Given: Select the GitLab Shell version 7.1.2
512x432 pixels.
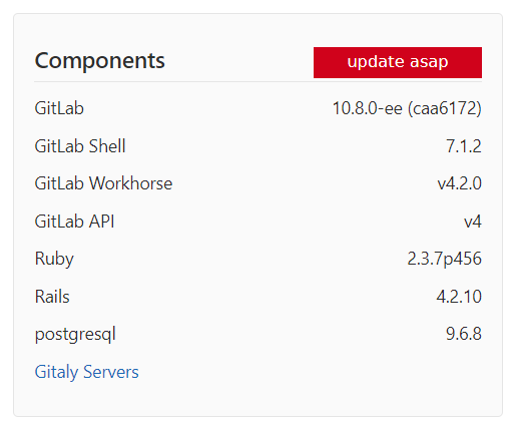Looking at the screenshot, I should coord(464,146).
